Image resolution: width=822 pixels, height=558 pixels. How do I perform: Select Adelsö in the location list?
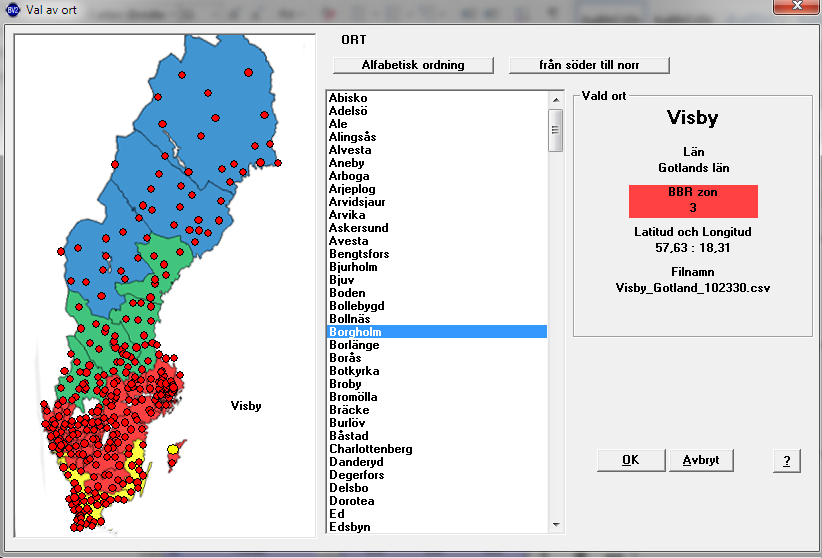(x=437, y=111)
